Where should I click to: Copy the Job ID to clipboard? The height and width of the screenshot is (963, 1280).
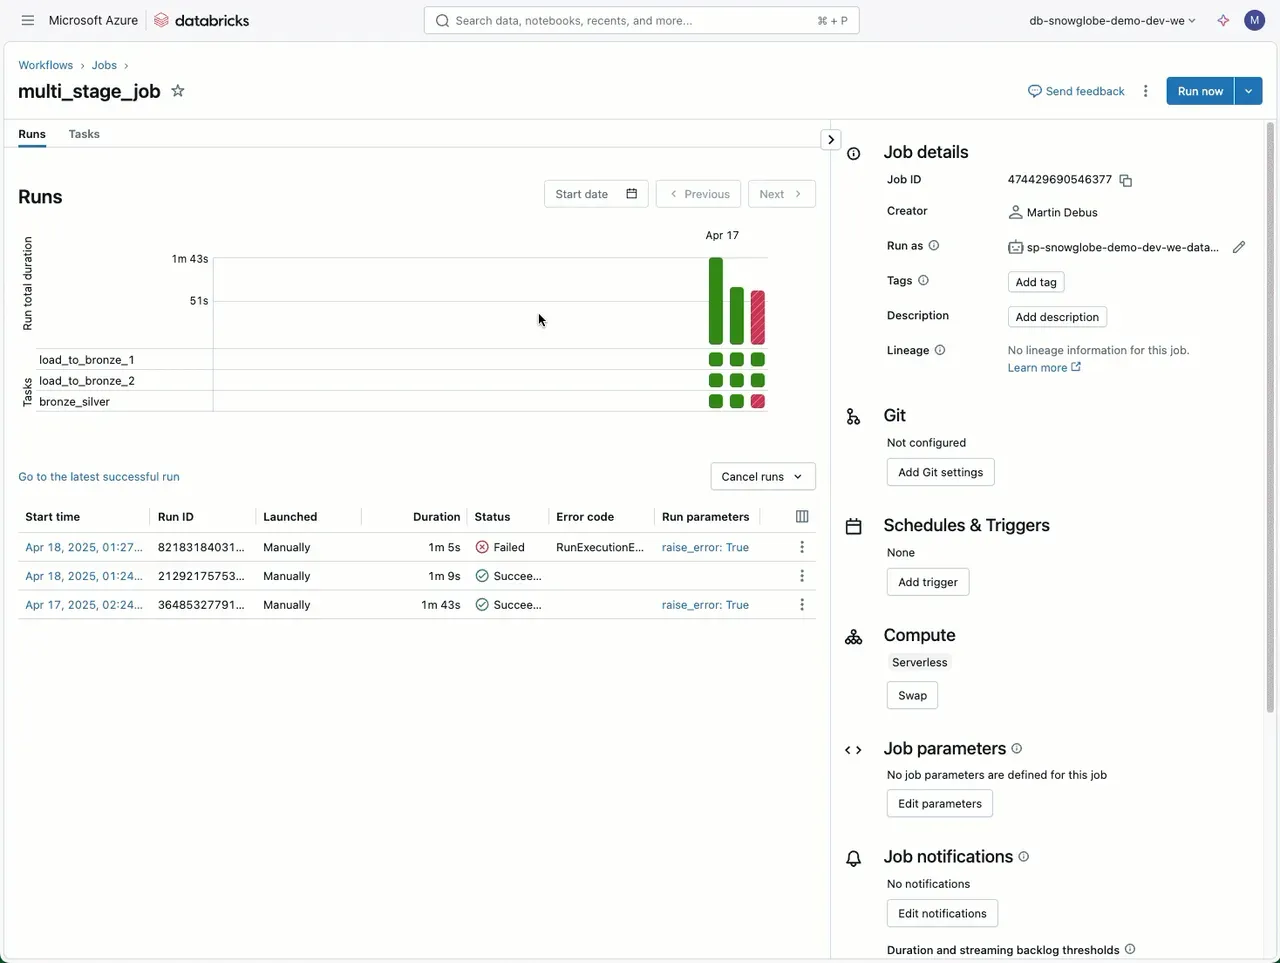pyautogui.click(x=1126, y=180)
